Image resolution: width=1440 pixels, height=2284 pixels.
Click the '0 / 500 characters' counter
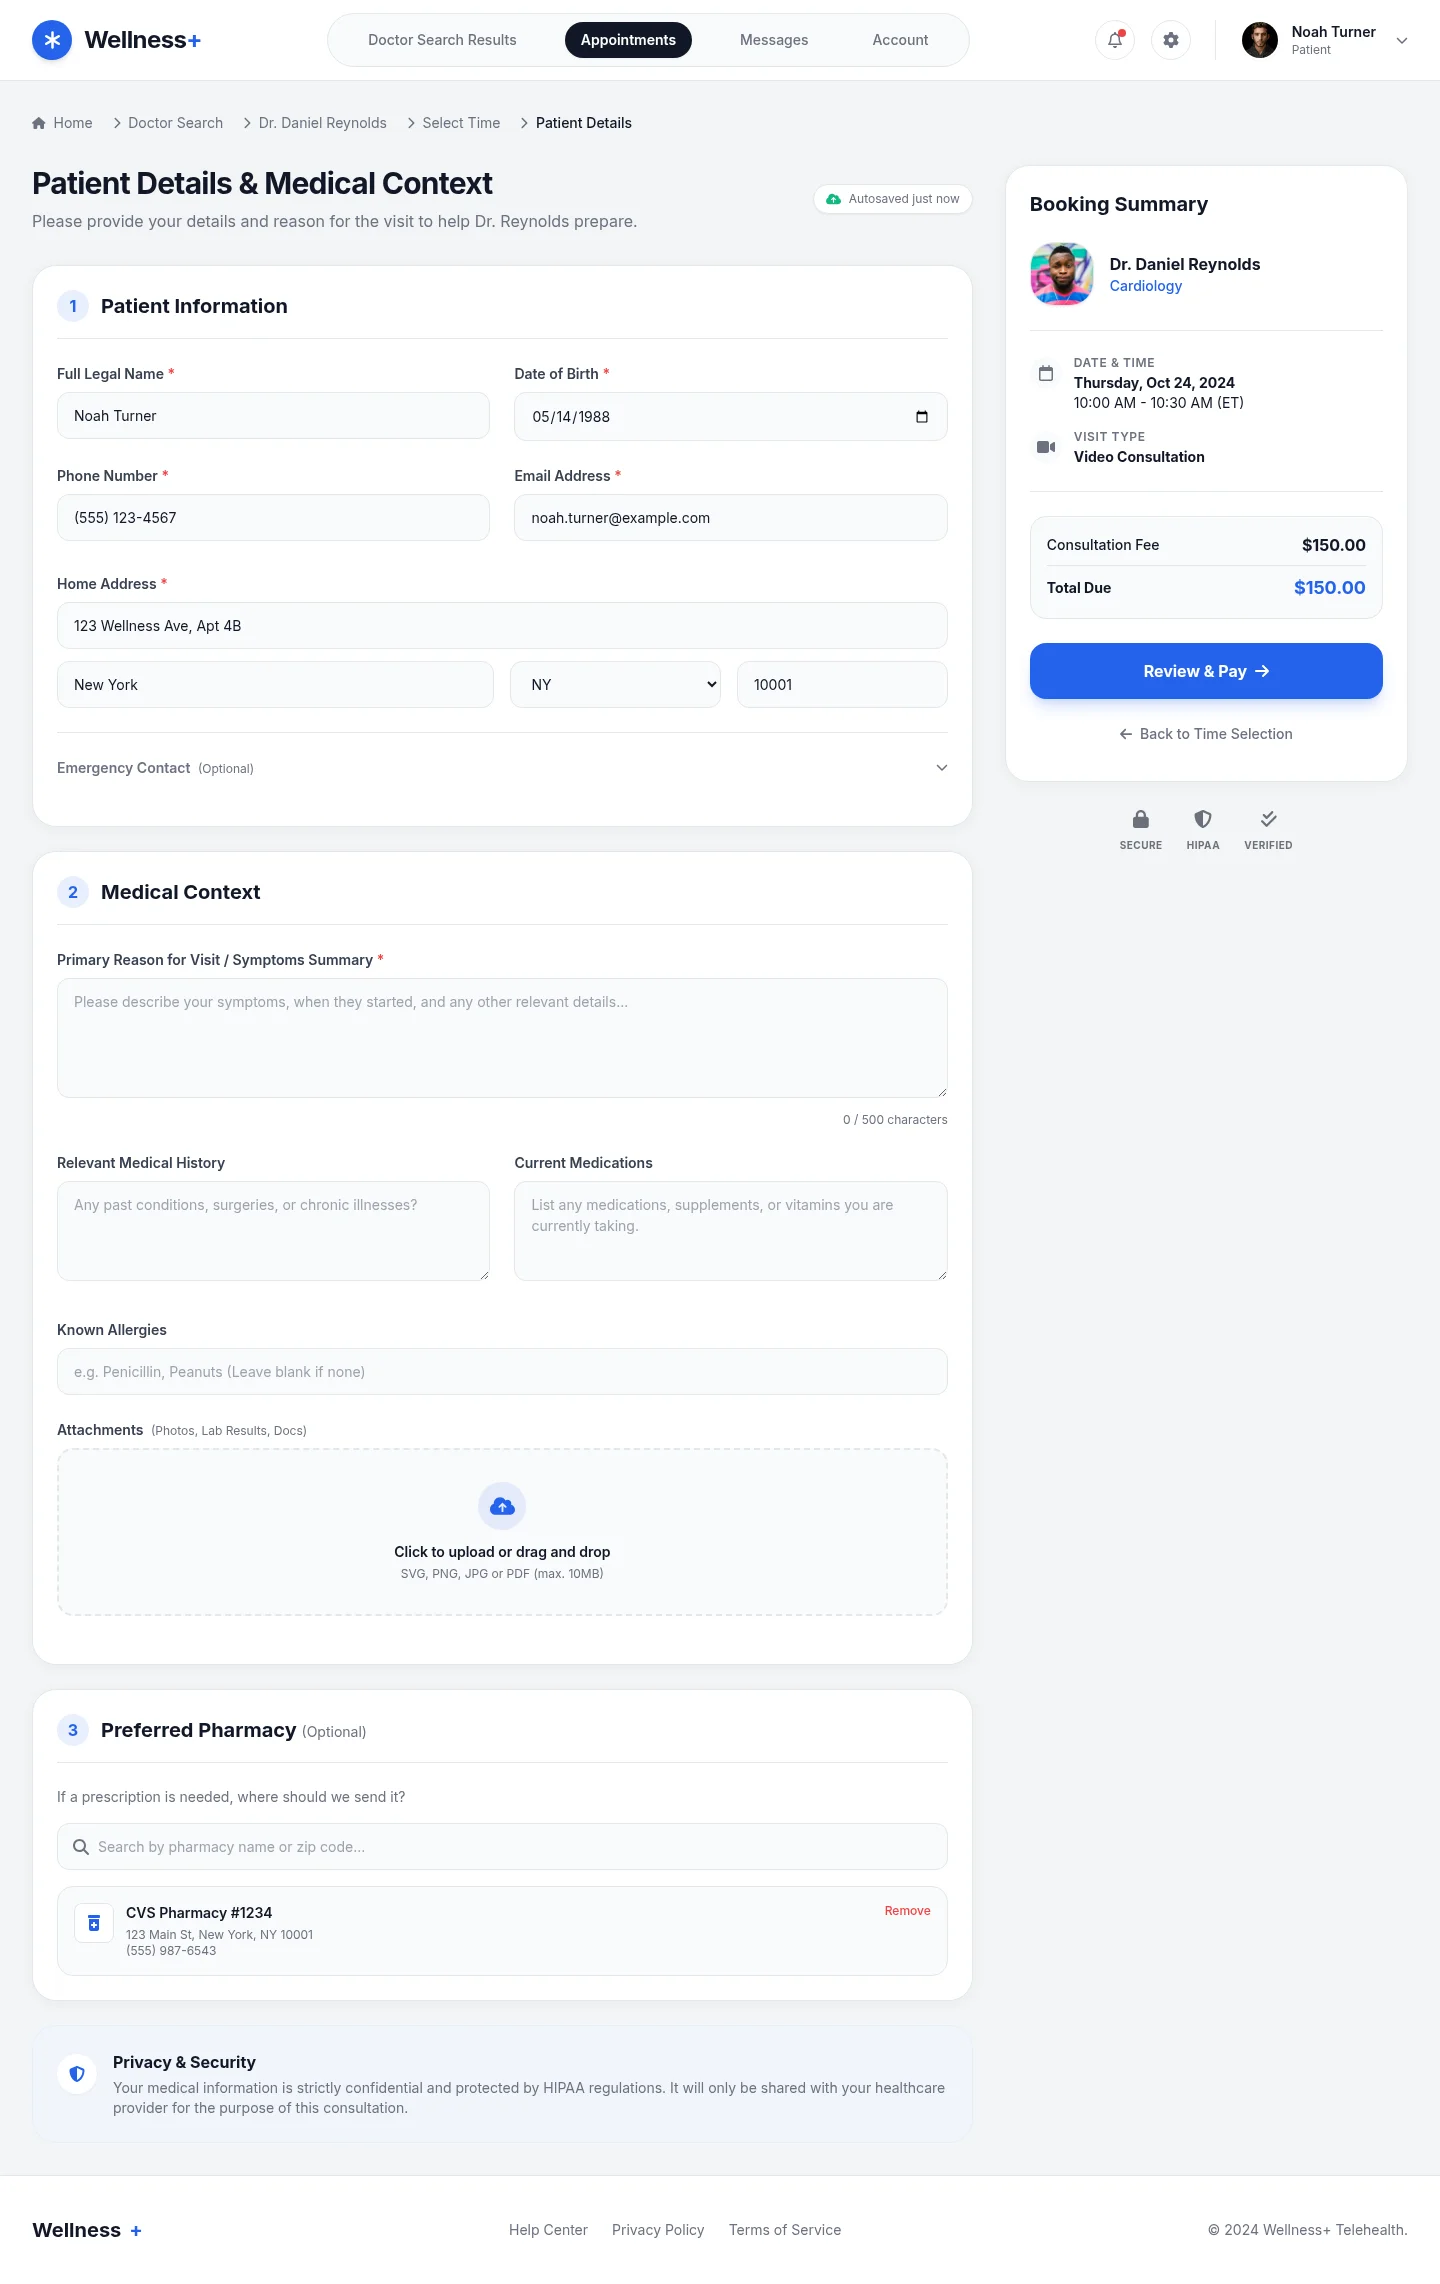[895, 1120]
